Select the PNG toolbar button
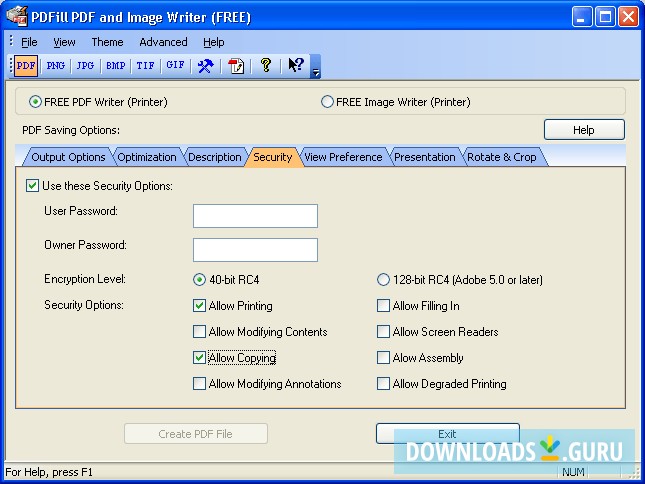The width and height of the screenshot is (645, 484). pos(56,66)
